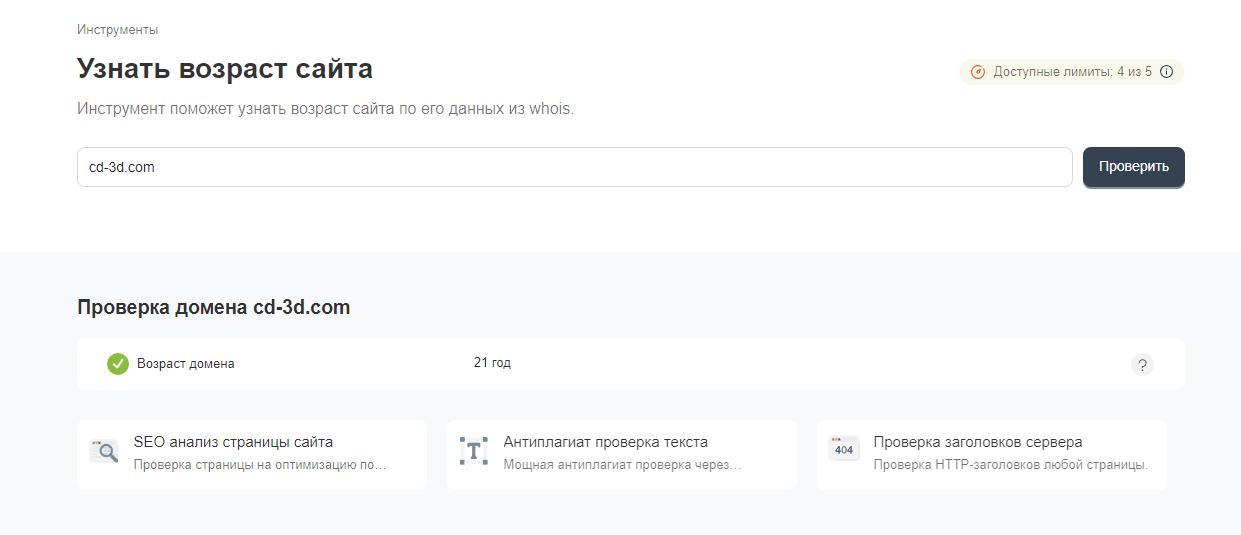Click the green checkmark next to Возраст домена
The width and height of the screenshot is (1241, 535).
point(118,364)
